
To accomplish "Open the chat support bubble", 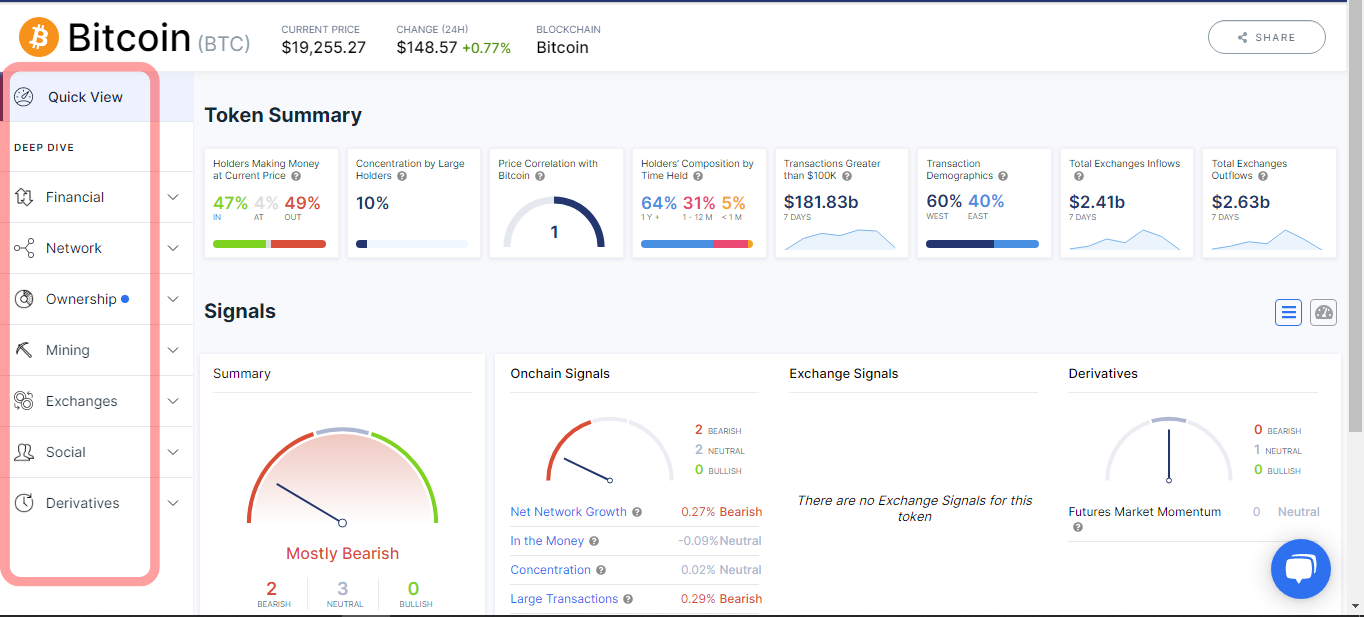I will tap(1301, 569).
